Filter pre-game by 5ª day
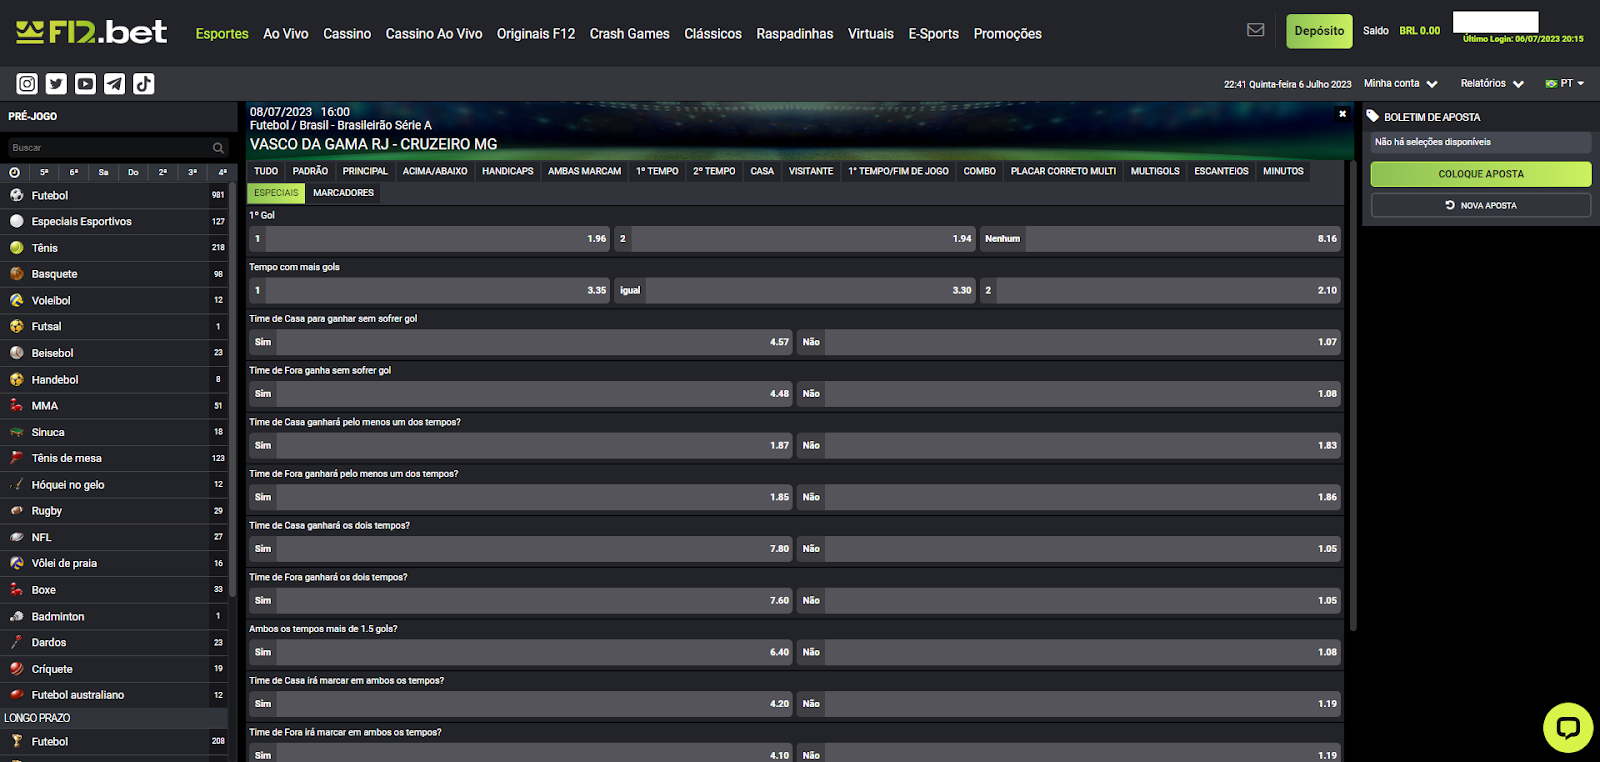This screenshot has height=762, width=1600. click(44, 172)
